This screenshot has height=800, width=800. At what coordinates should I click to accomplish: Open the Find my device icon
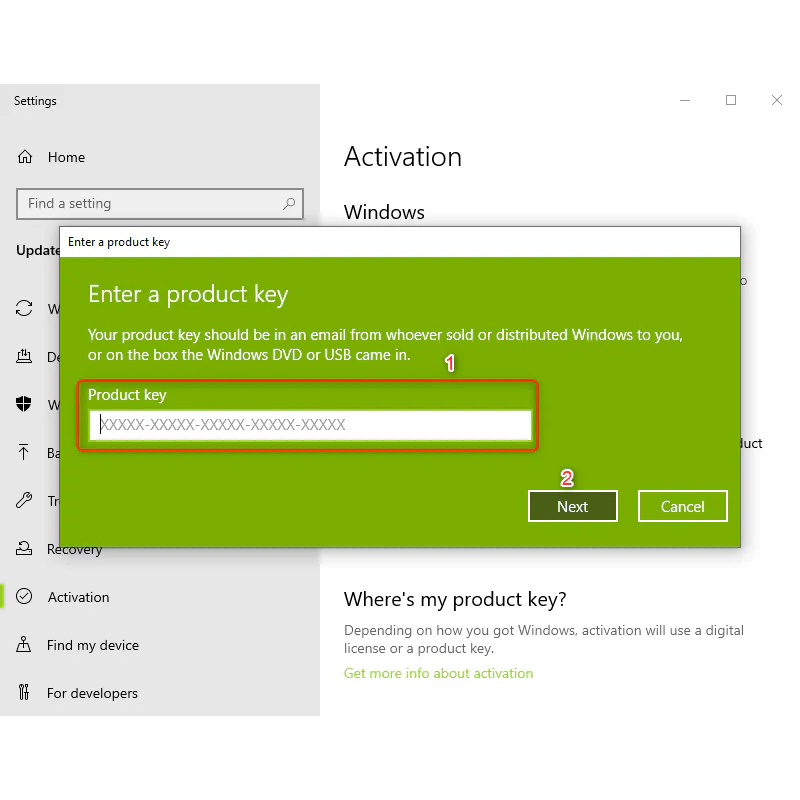pyautogui.click(x=25, y=645)
